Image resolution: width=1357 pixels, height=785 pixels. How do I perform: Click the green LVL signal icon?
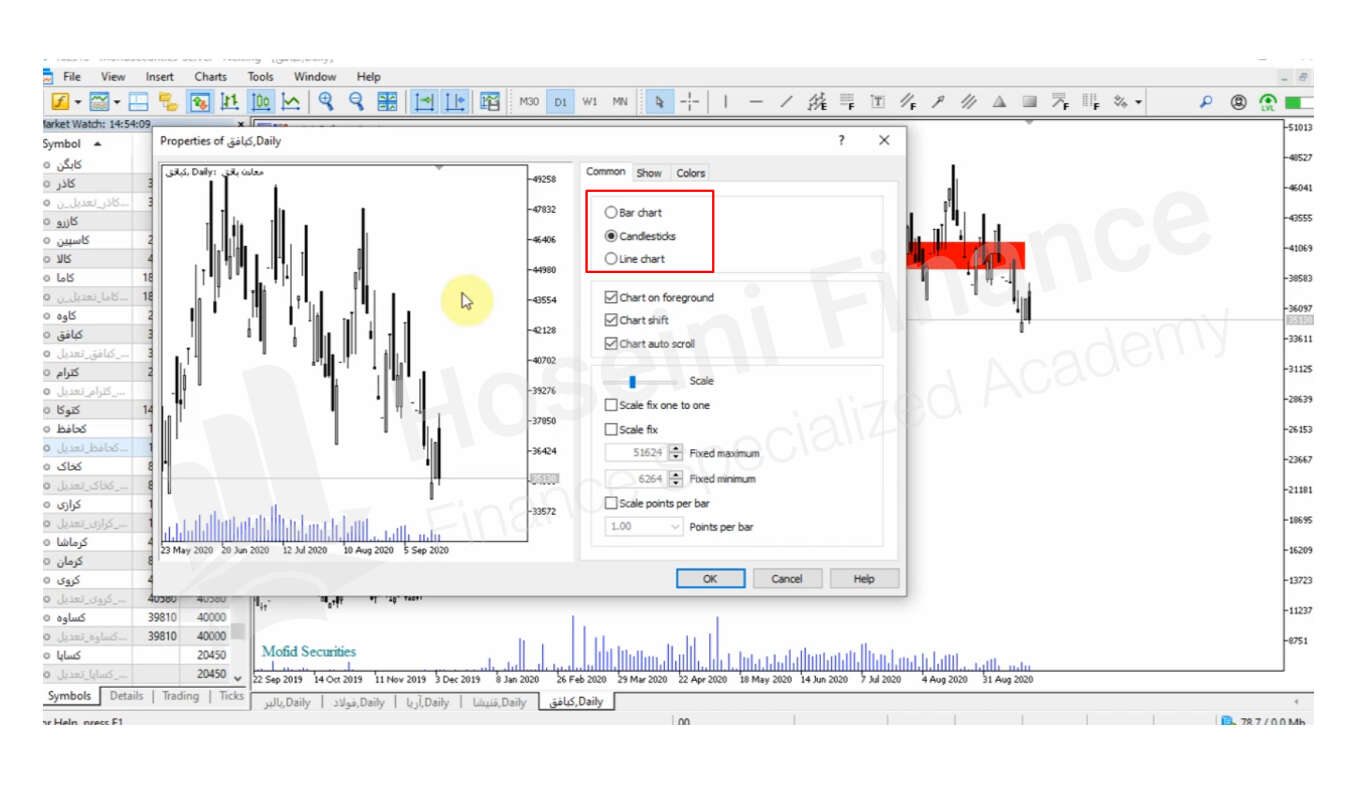[1268, 102]
